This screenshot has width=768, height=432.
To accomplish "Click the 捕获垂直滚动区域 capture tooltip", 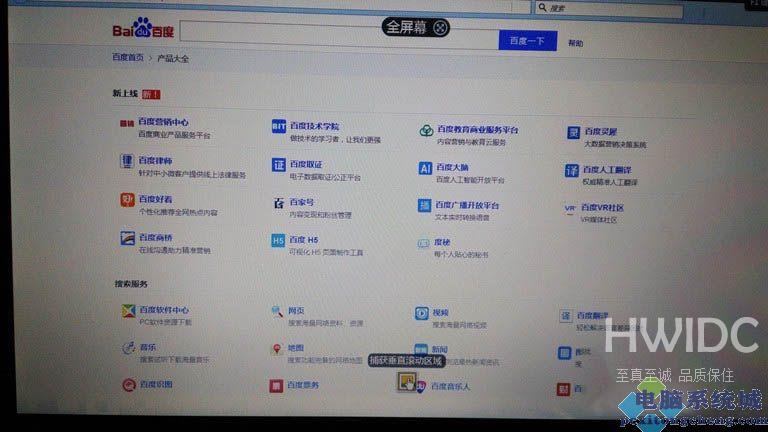I will [x=406, y=361].
